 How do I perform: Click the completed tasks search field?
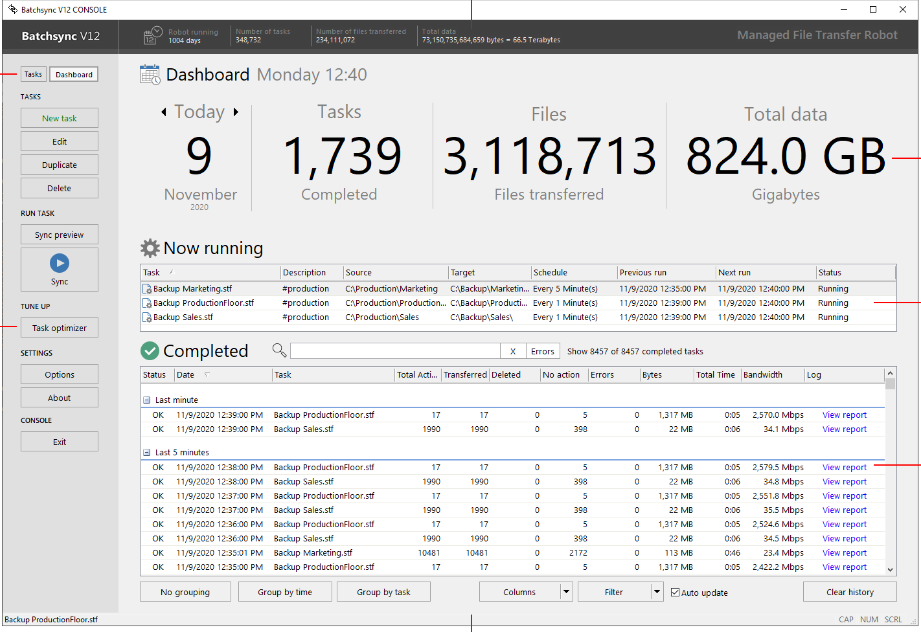395,351
